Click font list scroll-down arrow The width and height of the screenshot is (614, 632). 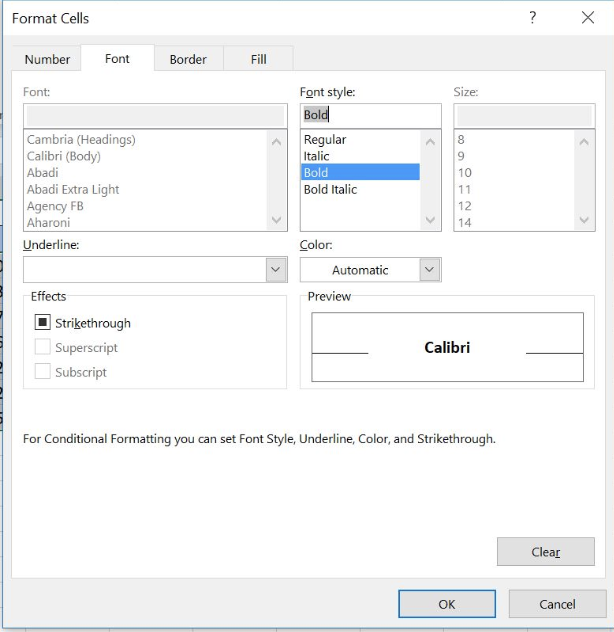(x=277, y=220)
